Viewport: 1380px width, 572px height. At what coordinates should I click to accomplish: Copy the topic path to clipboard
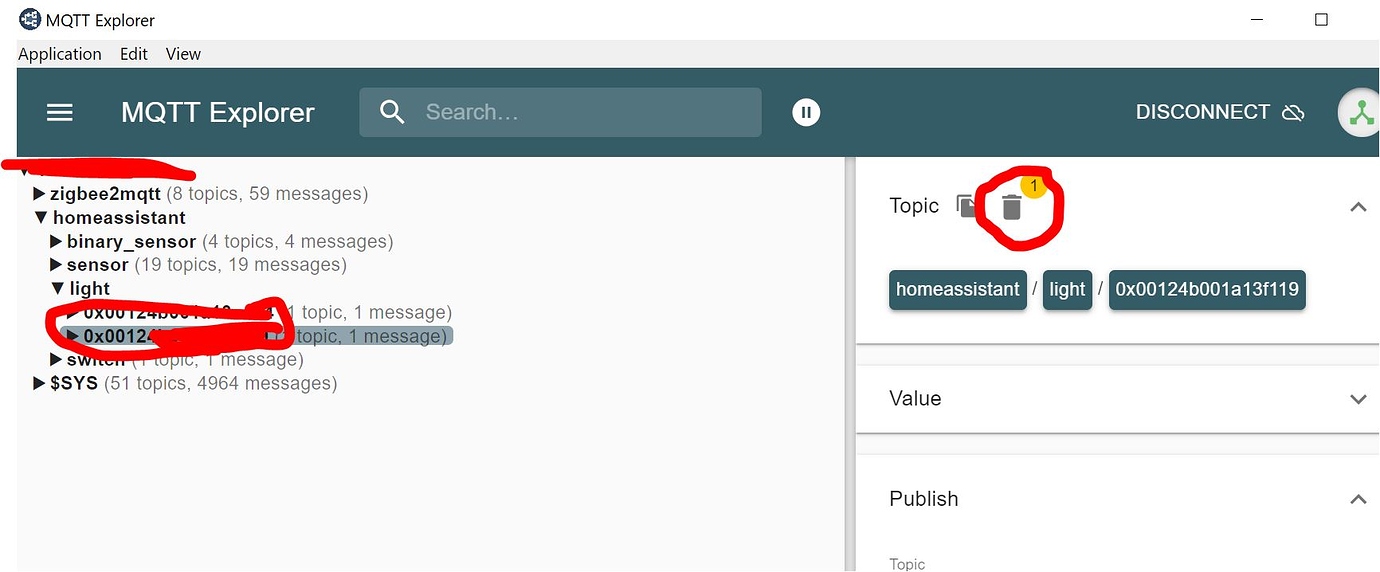pyautogui.click(x=966, y=206)
